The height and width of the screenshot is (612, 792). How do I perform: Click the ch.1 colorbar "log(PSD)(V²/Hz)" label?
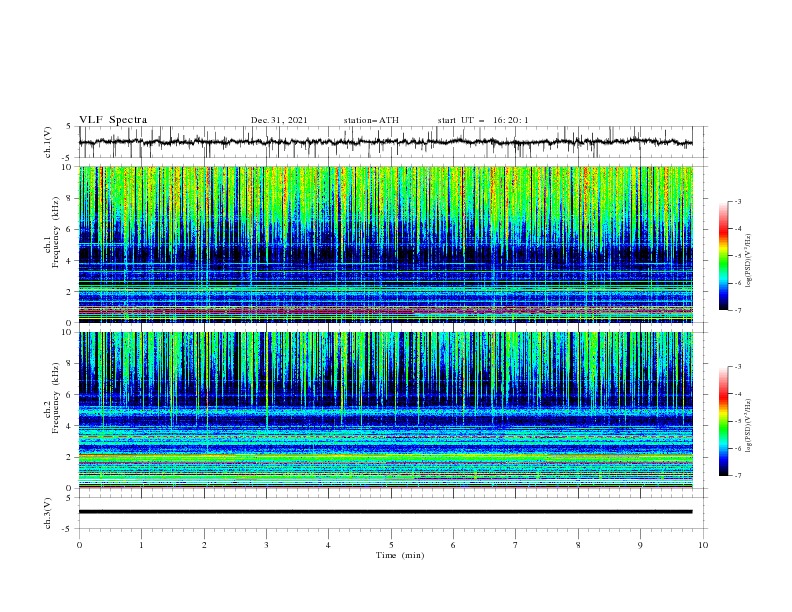[x=749, y=261]
